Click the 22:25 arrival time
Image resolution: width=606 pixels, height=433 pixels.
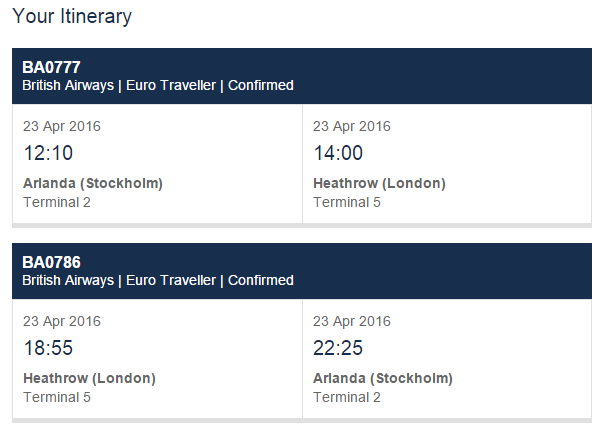tap(338, 348)
